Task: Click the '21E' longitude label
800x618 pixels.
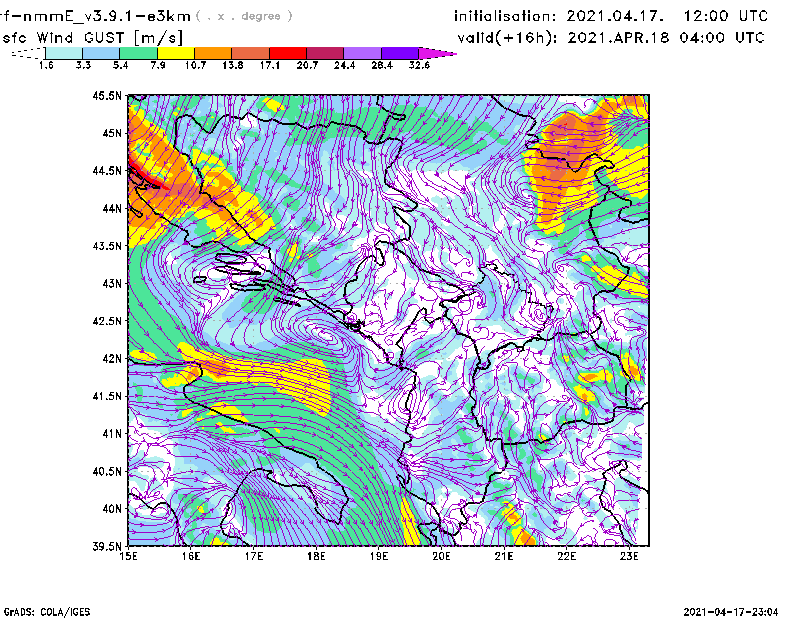Action: click(504, 556)
